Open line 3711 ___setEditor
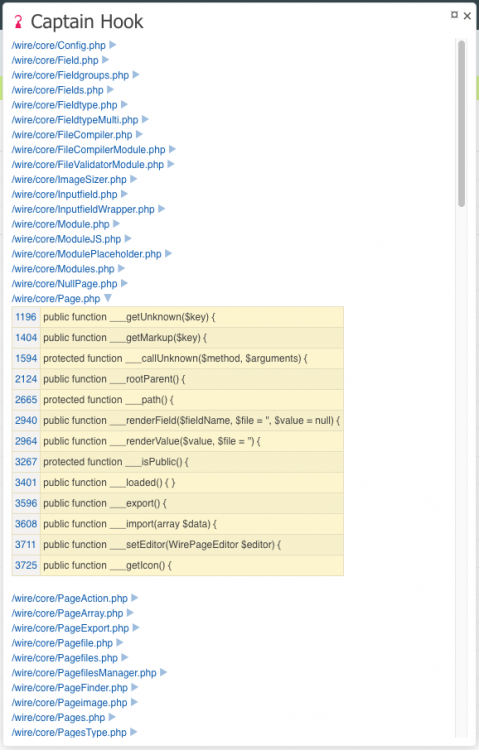This screenshot has width=479, height=750. tap(26, 544)
